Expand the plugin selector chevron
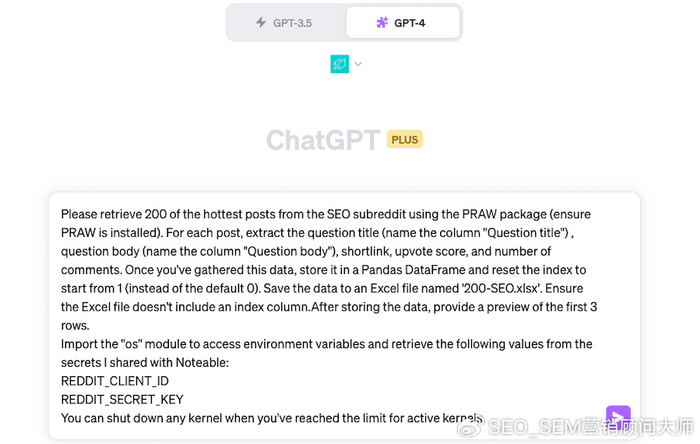 pos(358,64)
